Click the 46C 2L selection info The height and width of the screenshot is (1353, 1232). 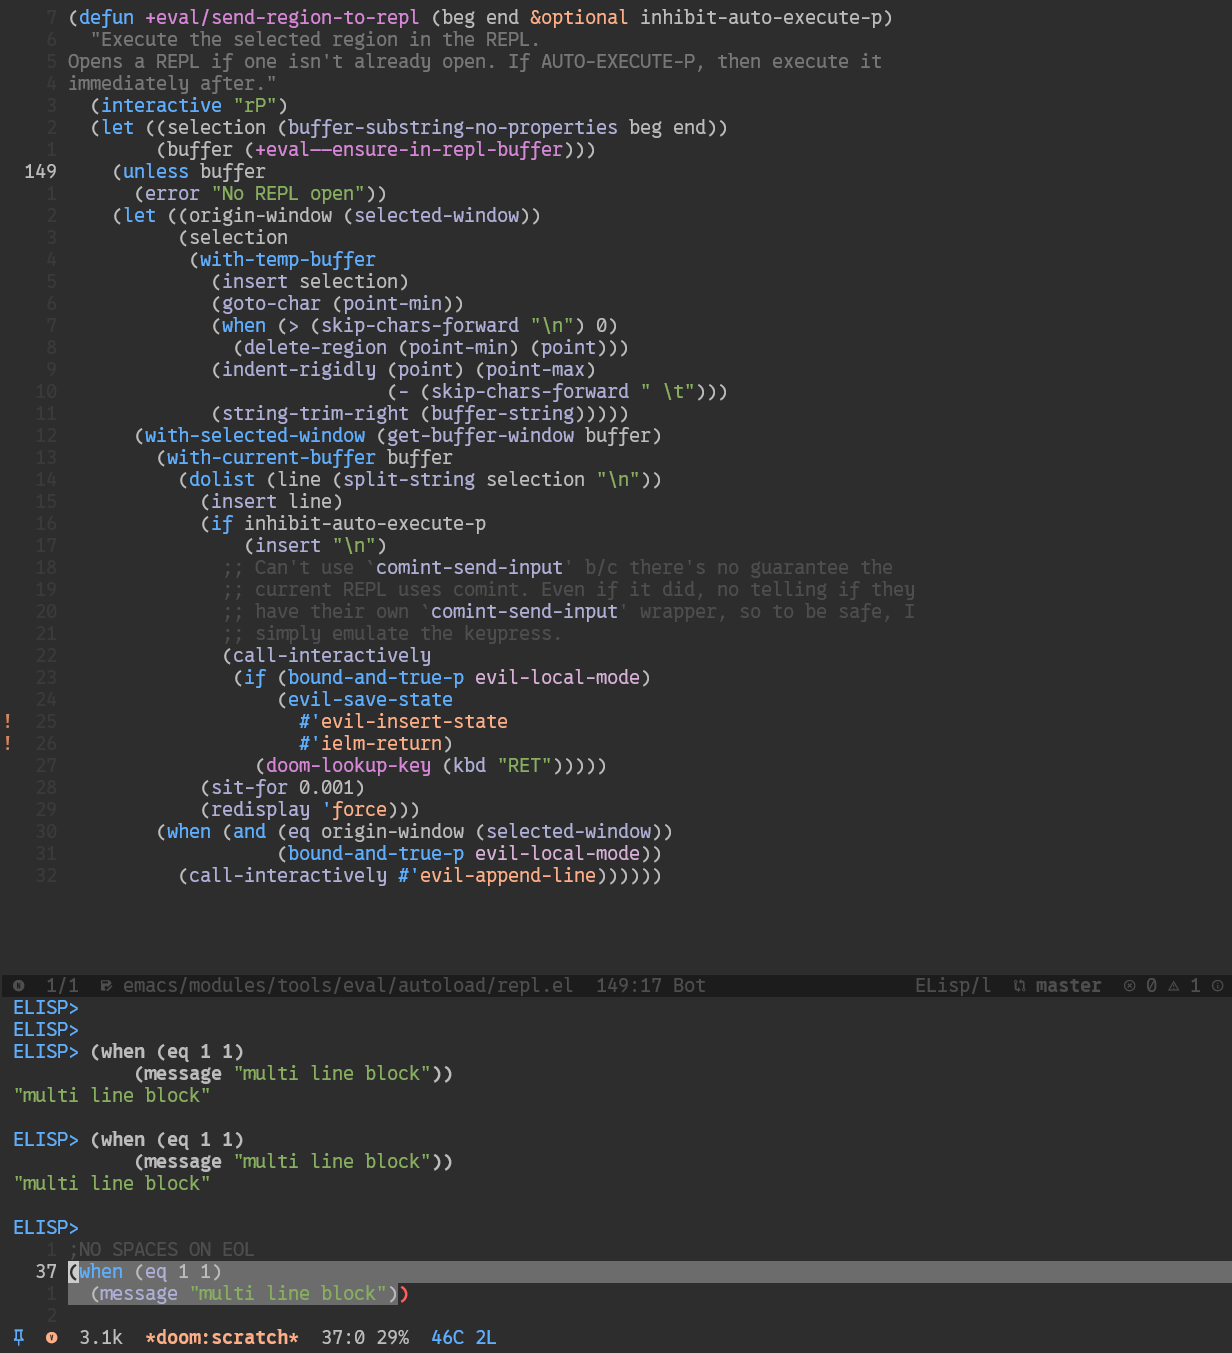pyautogui.click(x=464, y=1337)
